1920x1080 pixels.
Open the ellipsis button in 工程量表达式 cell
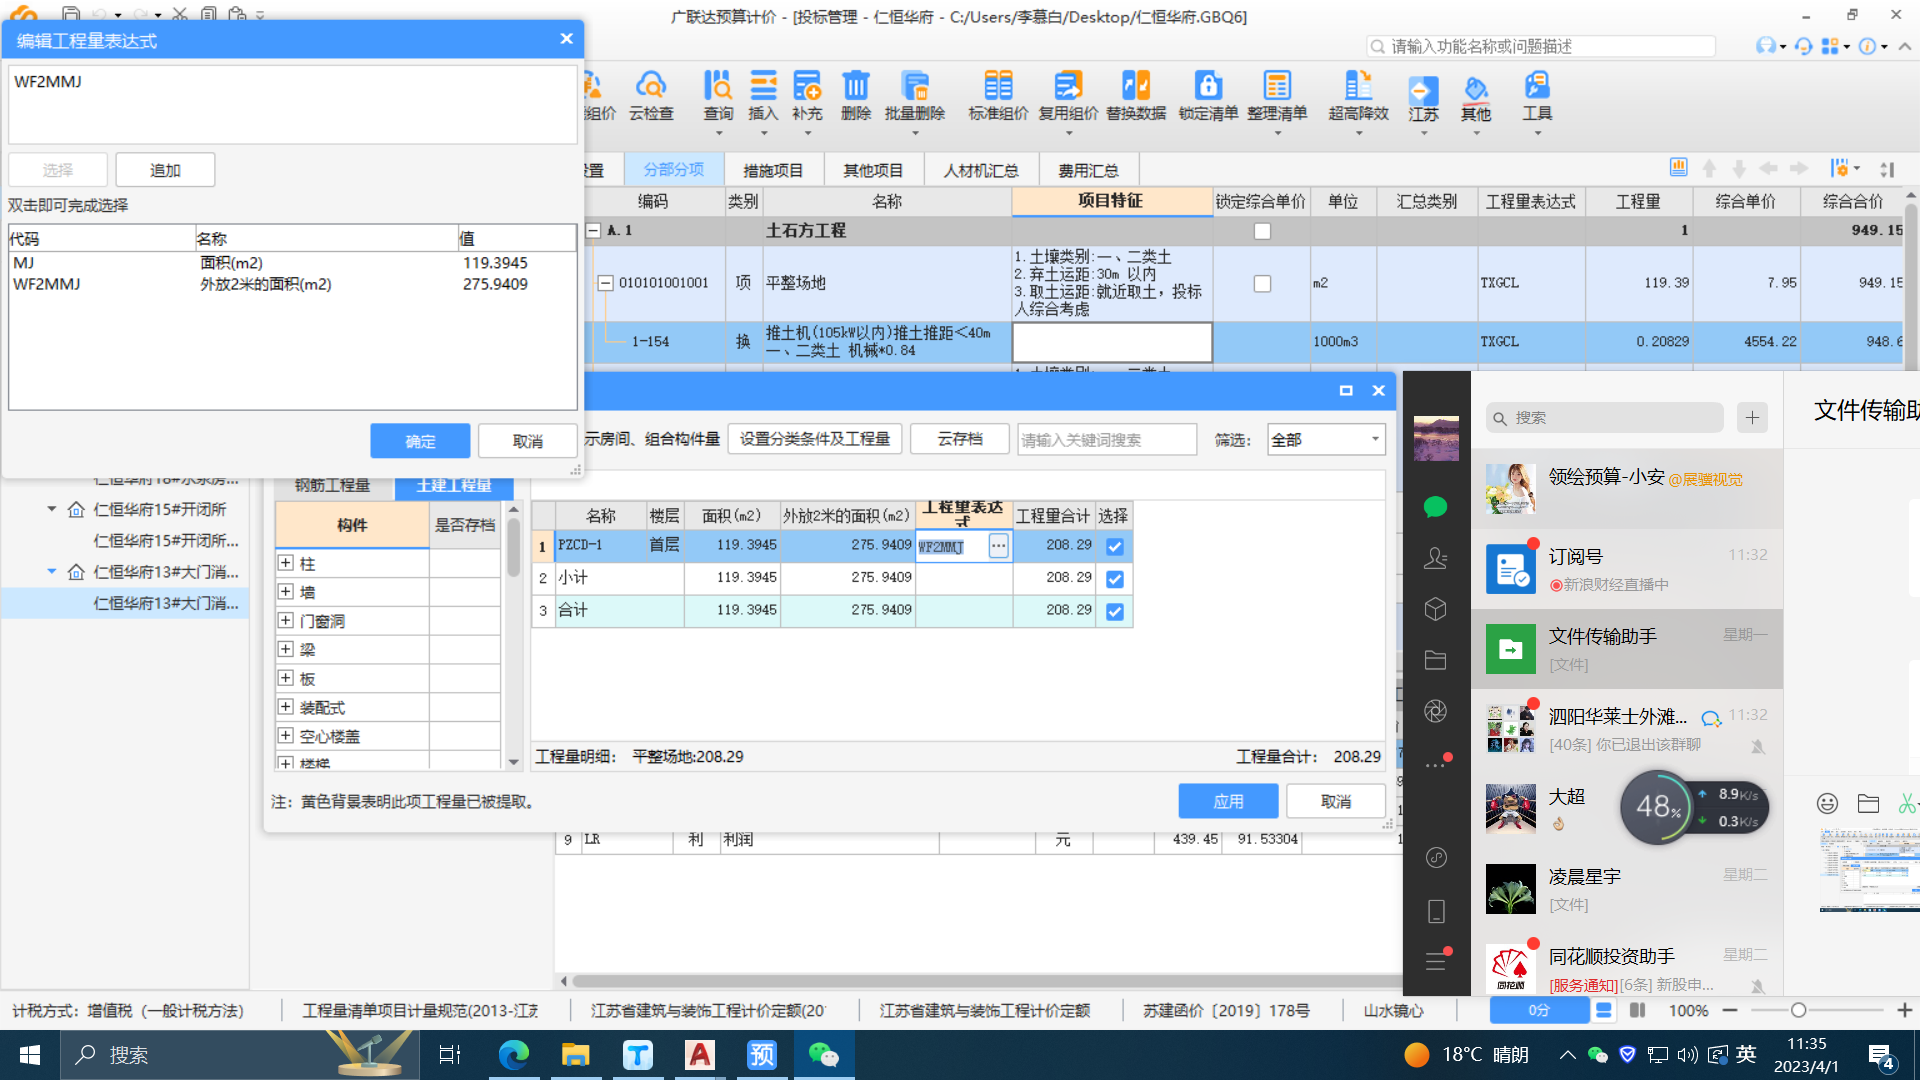pyautogui.click(x=998, y=546)
